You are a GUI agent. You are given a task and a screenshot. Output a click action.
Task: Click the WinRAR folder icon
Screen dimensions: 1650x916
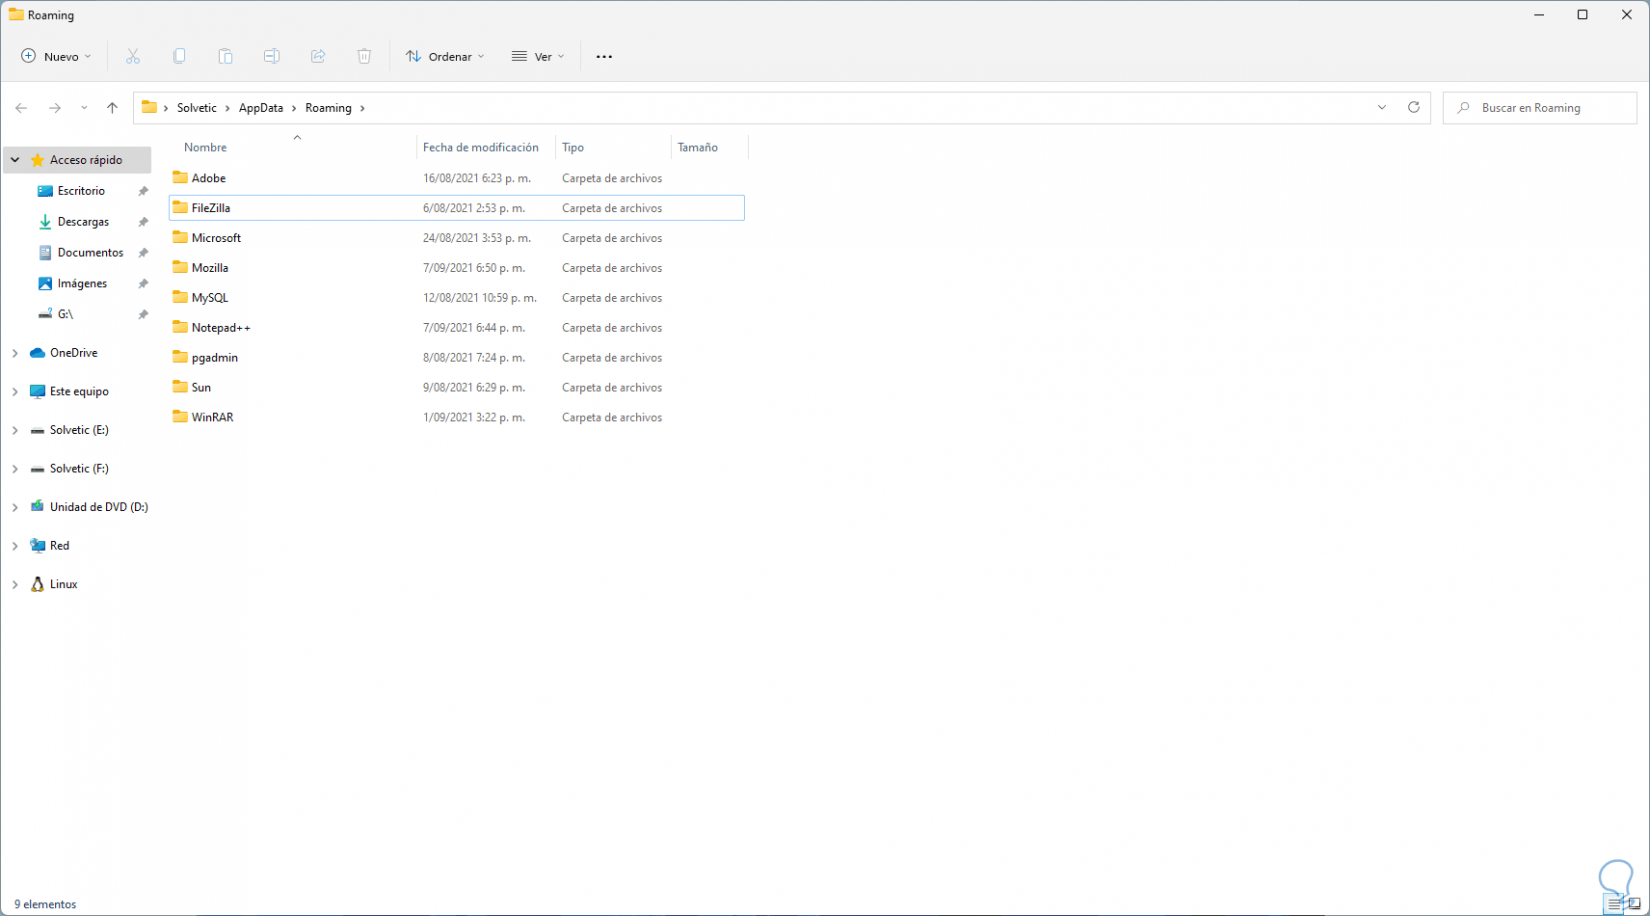[x=180, y=417]
